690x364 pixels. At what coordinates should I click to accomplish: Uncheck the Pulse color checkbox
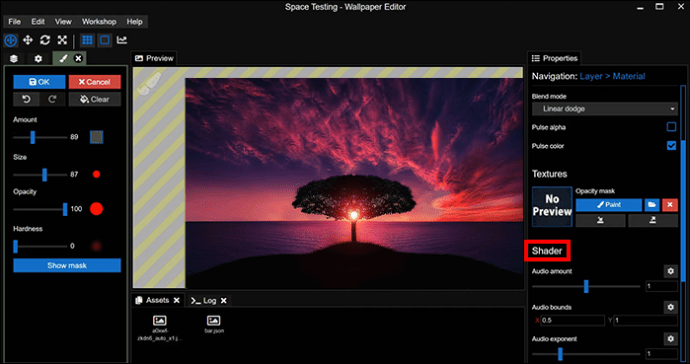[671, 146]
